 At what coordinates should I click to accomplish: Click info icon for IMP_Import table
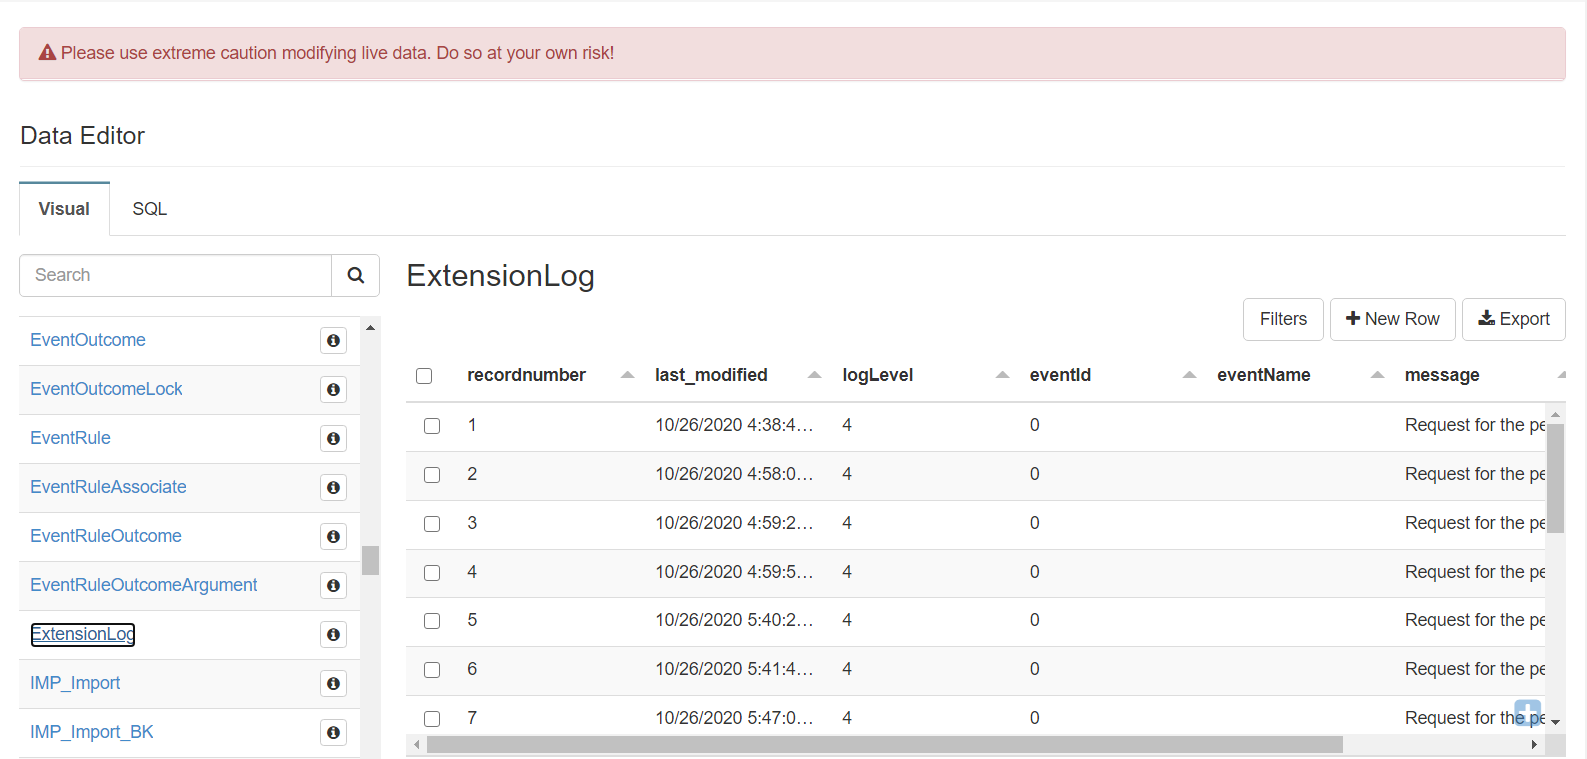(333, 684)
